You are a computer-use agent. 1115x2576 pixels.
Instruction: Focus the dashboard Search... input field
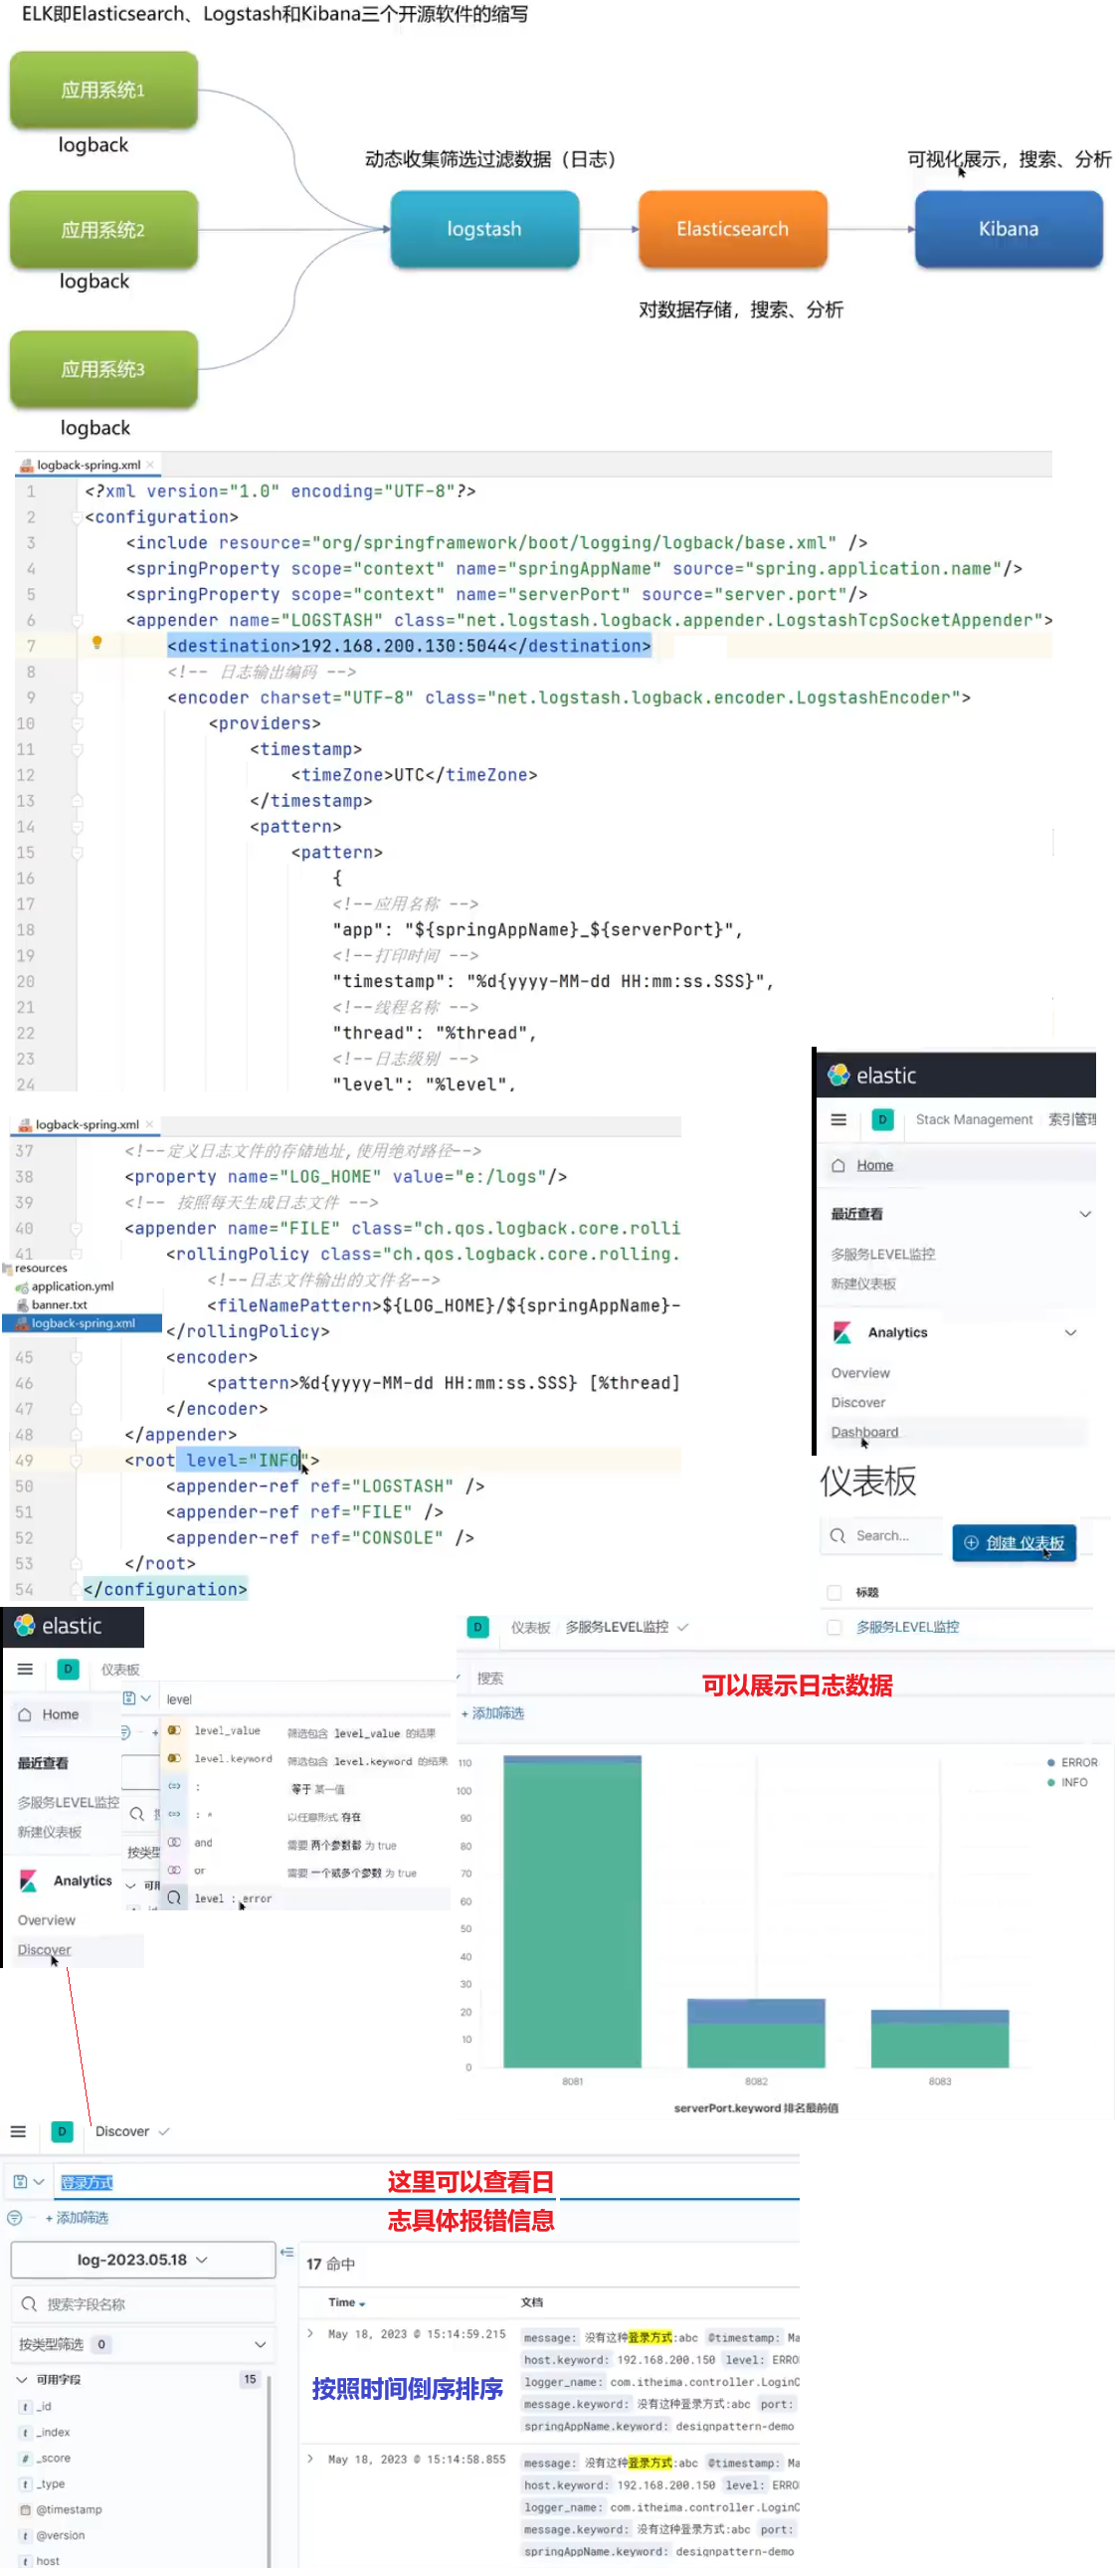click(882, 1536)
